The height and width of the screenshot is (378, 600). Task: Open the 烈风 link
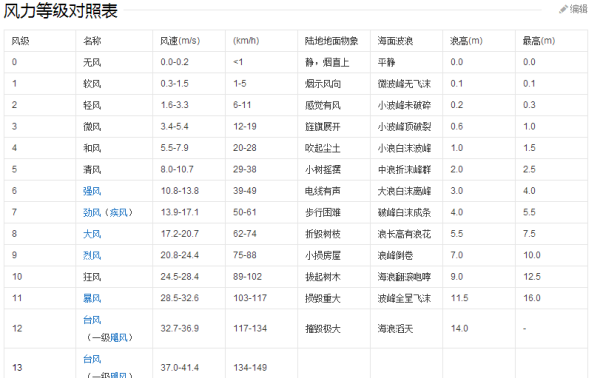click(92, 255)
